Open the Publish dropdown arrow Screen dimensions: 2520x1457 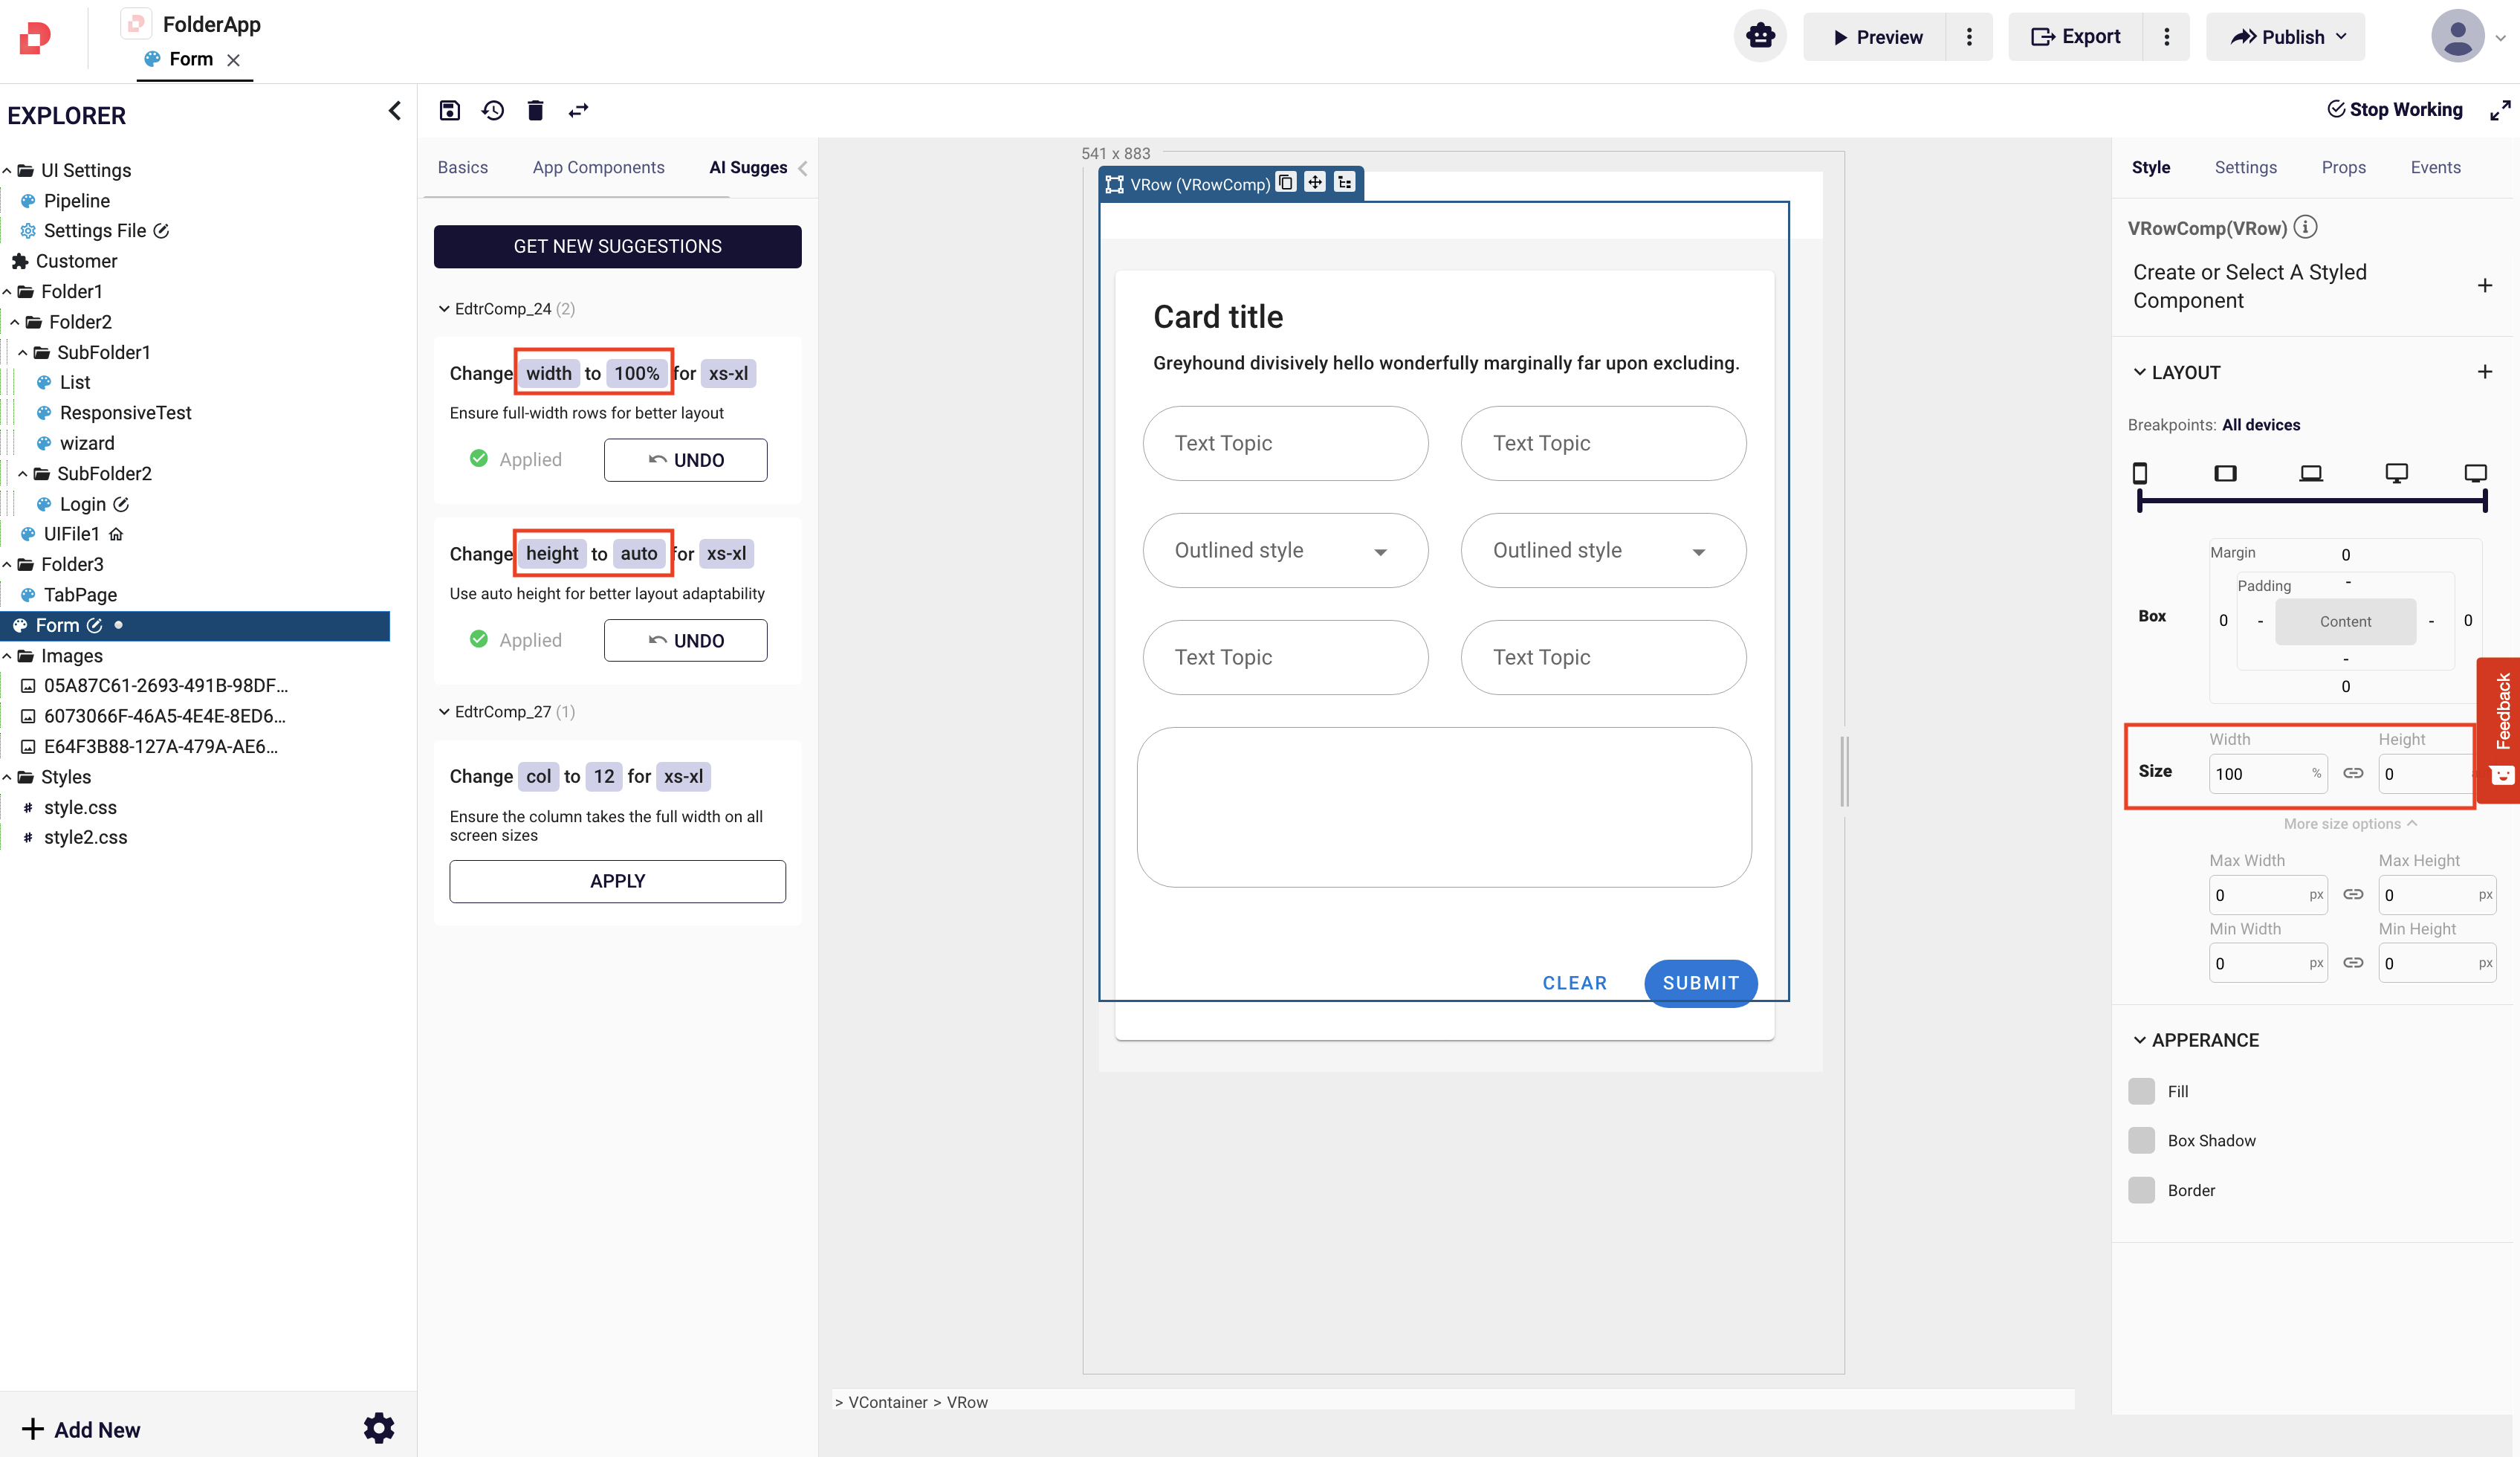pyautogui.click(x=2341, y=37)
